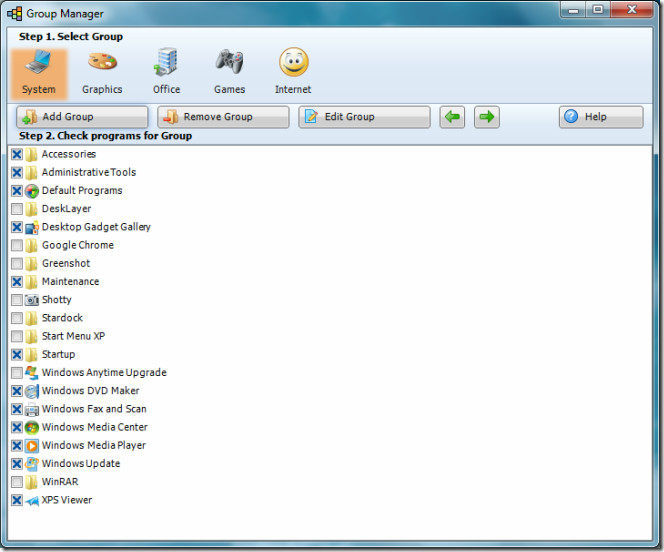Select the Internet group smiley icon
This screenshot has height=552, width=664.
tap(293, 62)
